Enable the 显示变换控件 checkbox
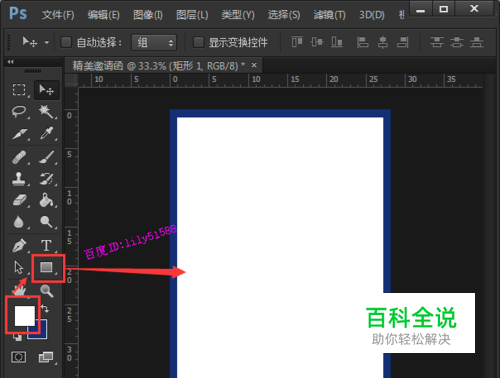The height and width of the screenshot is (378, 500). pos(199,42)
